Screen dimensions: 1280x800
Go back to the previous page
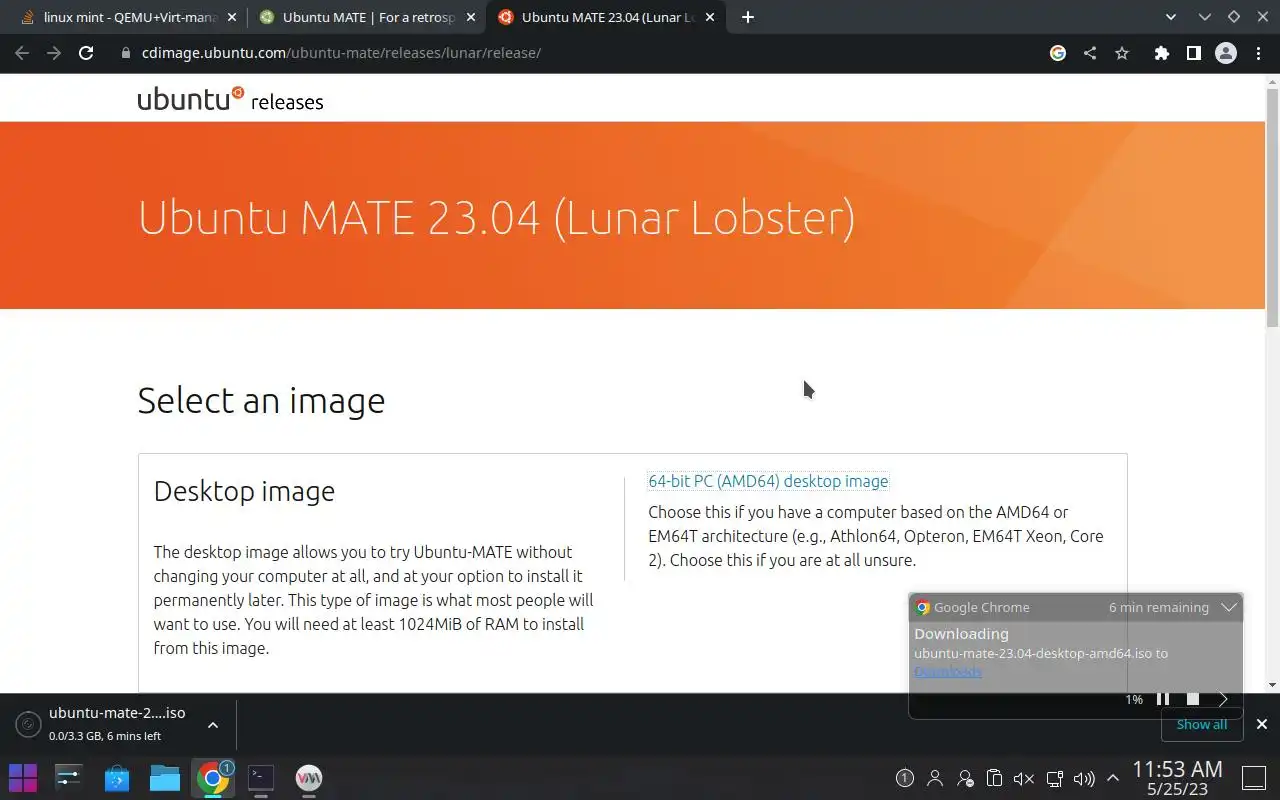tap(22, 53)
